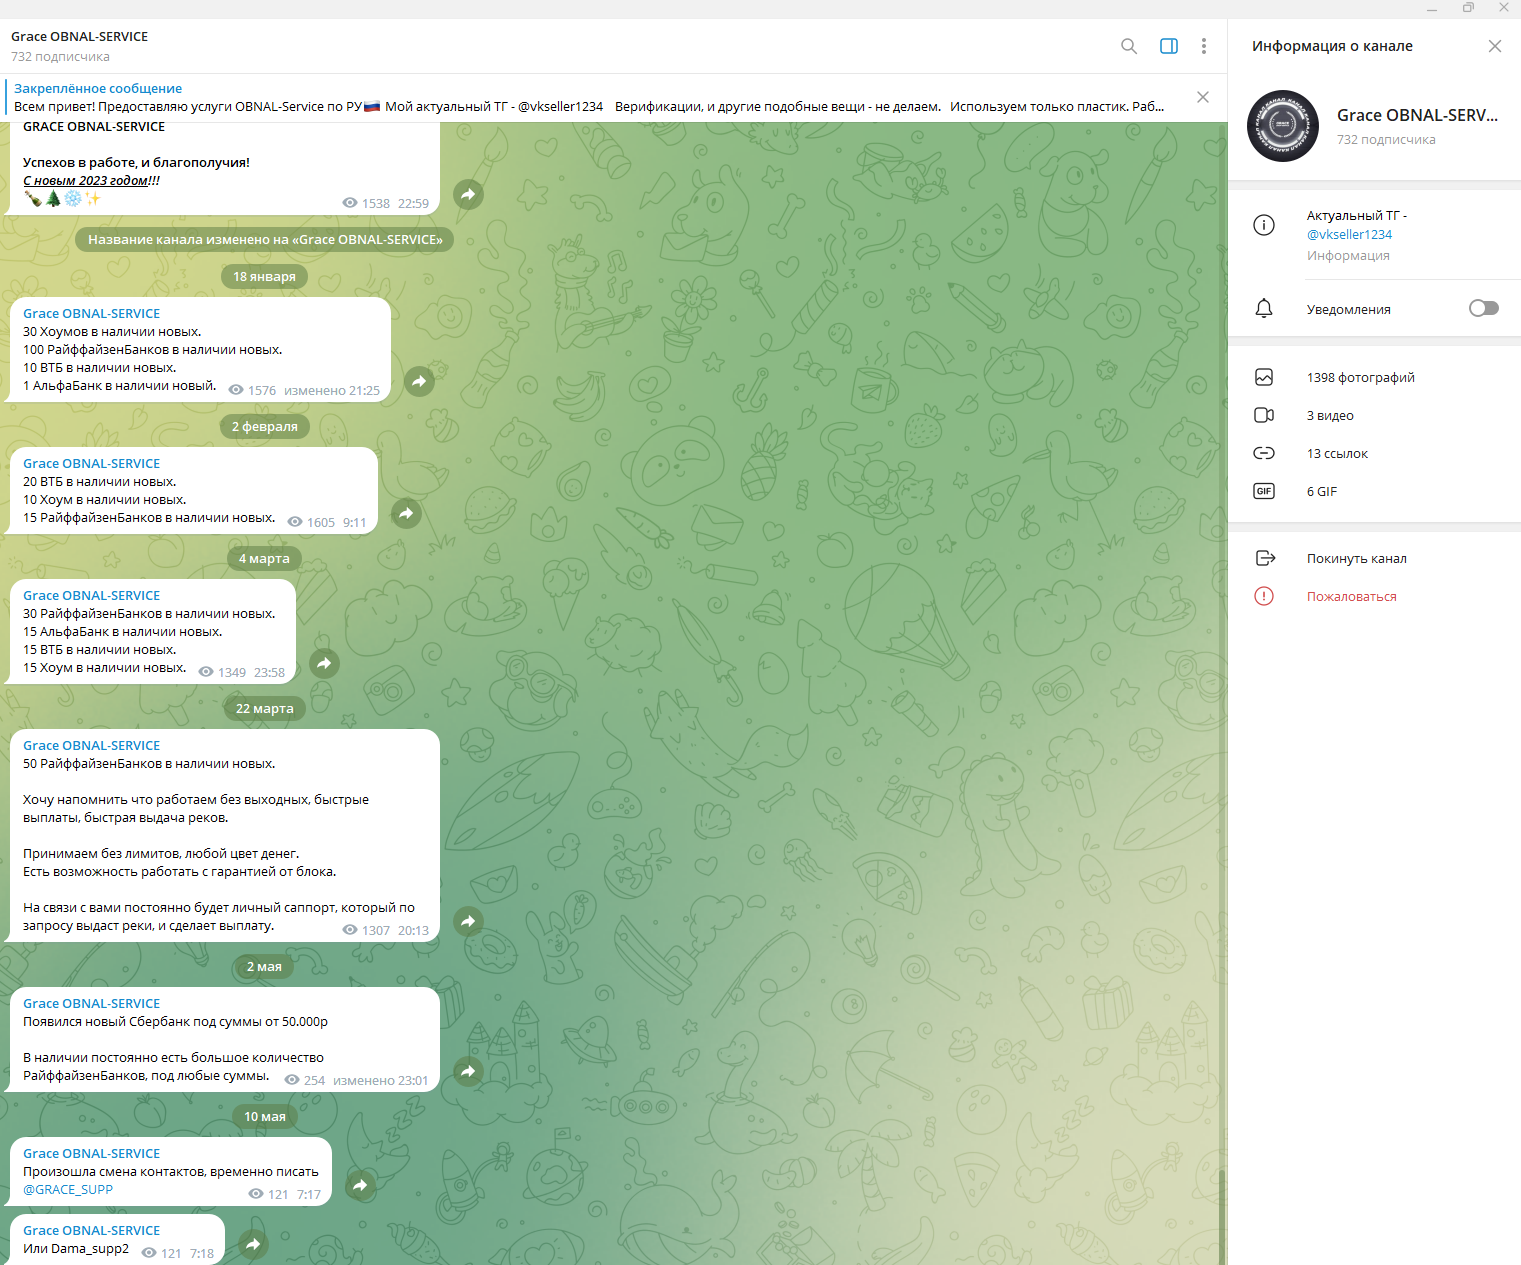Click 'Информация о канале' panel title
Screen dimensions: 1521x1265
click(1332, 46)
